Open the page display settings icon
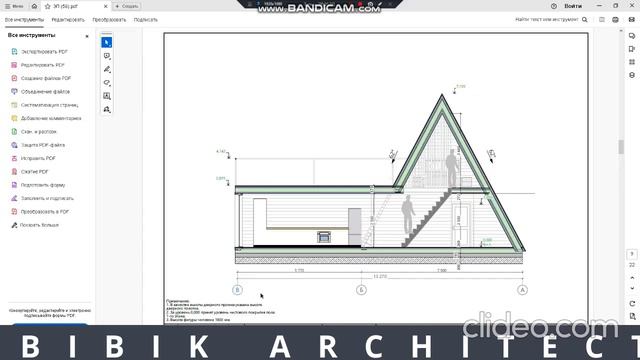This screenshot has width=640, height=360. click(x=632, y=316)
